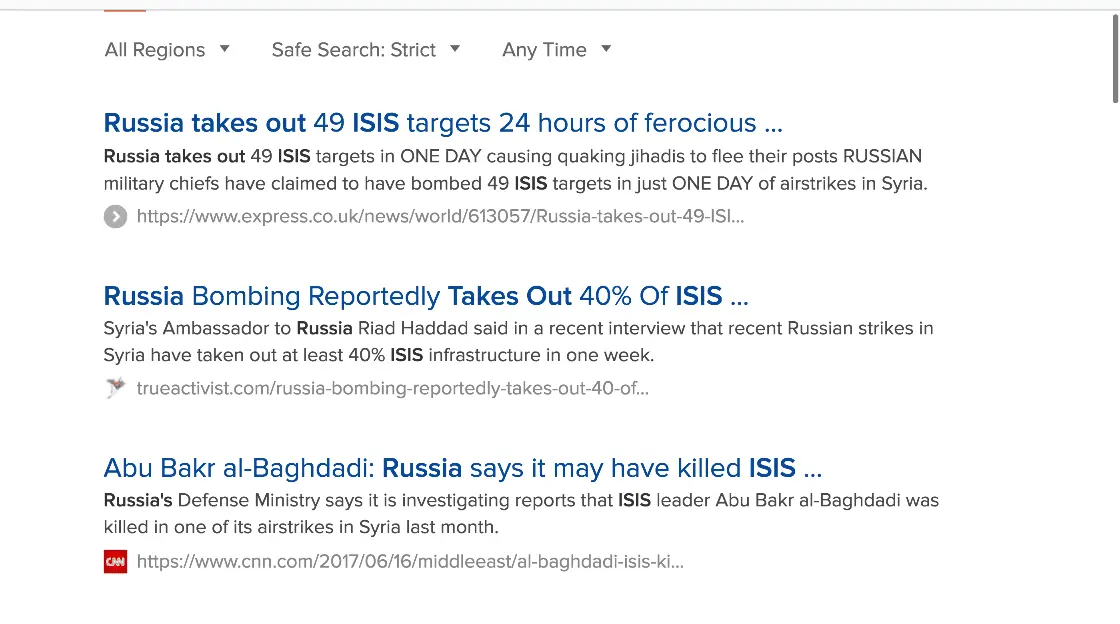
Task: Open "Russia Bombing Reportedly Takes Out 40%" headline
Action: [426, 296]
